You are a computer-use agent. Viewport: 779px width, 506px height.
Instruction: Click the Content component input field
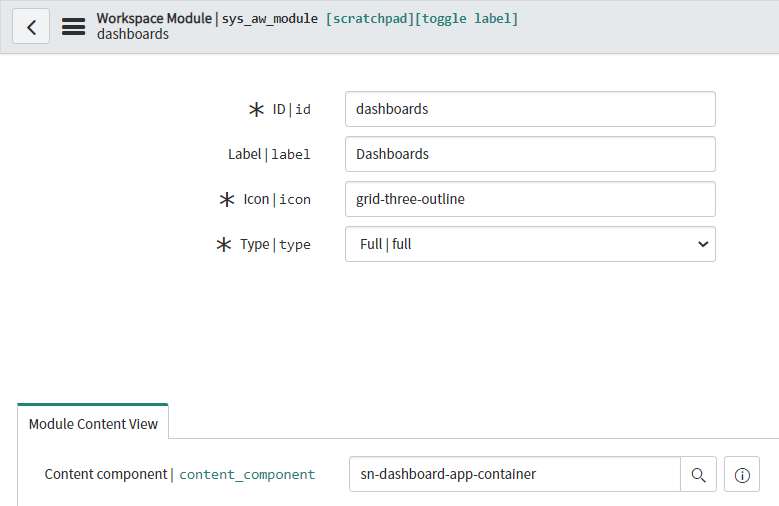515,474
